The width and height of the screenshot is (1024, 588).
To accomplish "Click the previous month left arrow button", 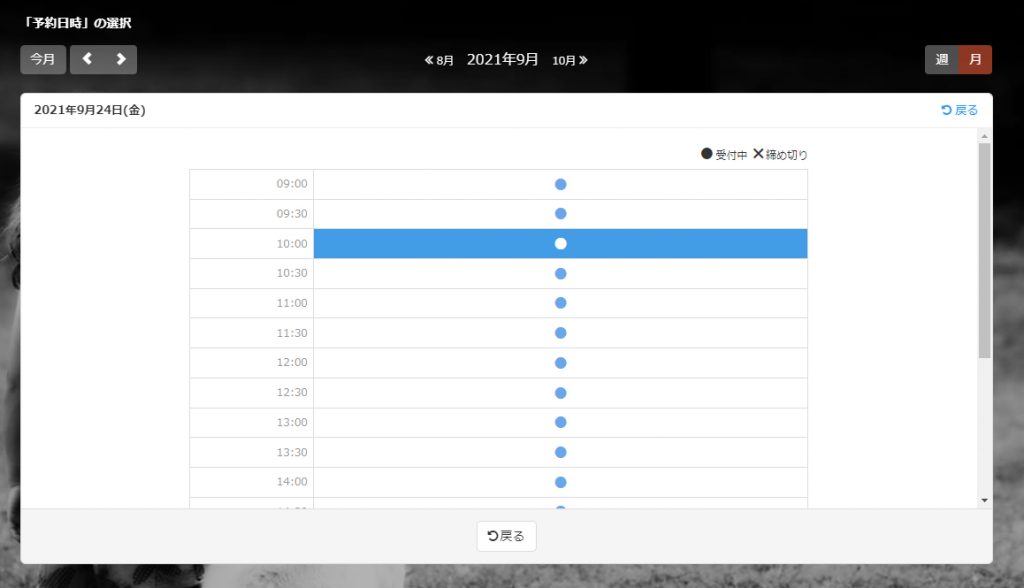I will tap(87, 59).
